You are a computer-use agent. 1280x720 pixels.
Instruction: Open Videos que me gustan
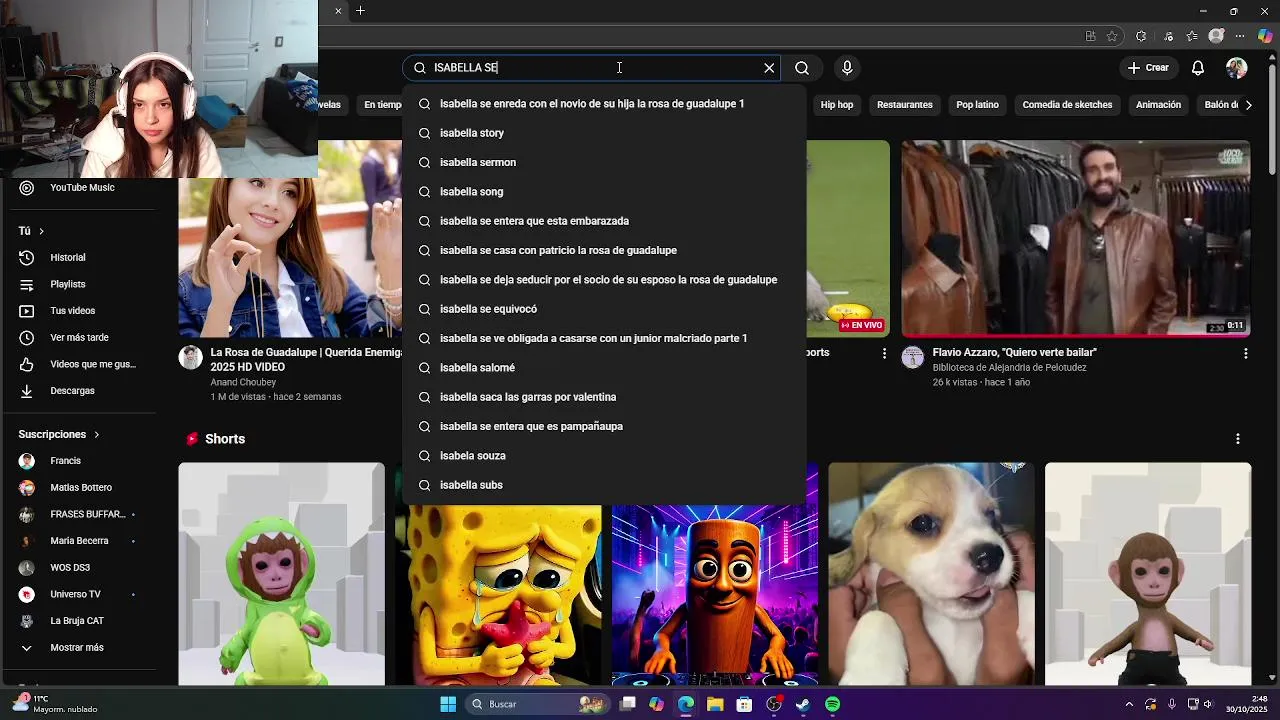pyautogui.click(x=80, y=364)
